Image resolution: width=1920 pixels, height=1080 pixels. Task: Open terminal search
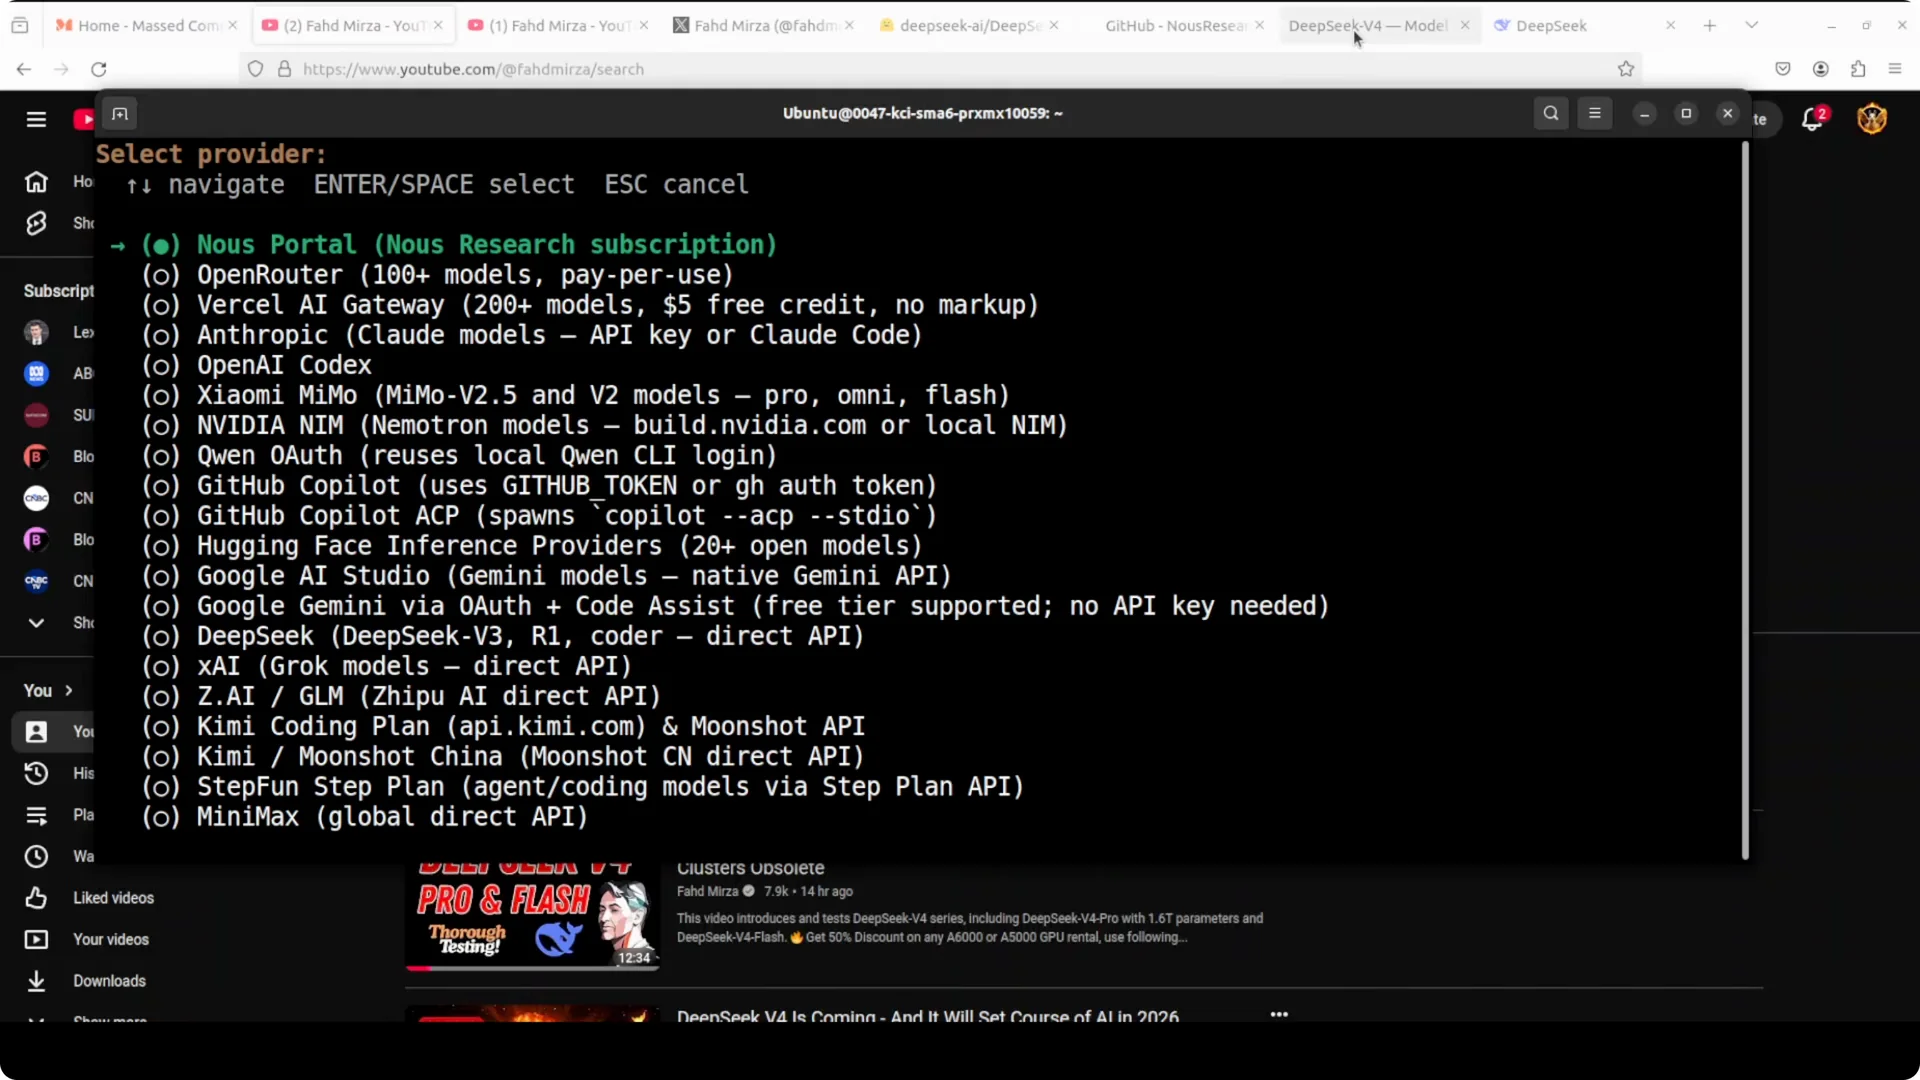(1551, 114)
